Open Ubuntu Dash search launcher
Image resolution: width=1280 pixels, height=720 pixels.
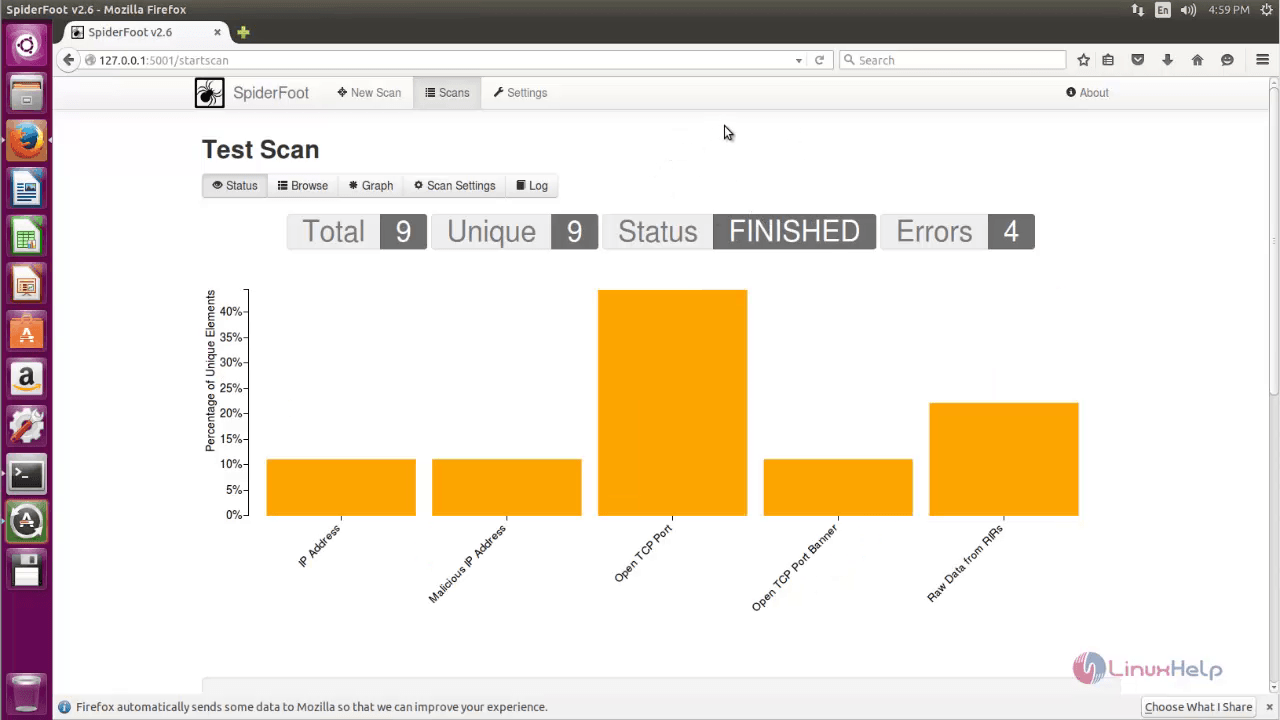point(26,45)
